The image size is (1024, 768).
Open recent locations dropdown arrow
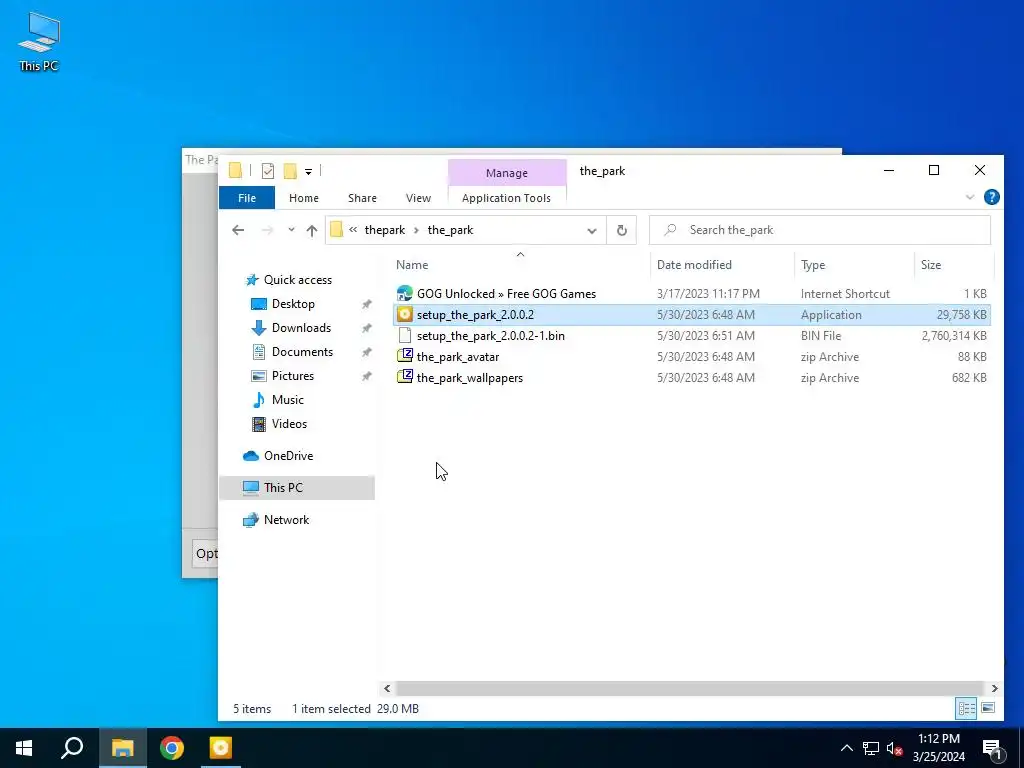(291, 230)
